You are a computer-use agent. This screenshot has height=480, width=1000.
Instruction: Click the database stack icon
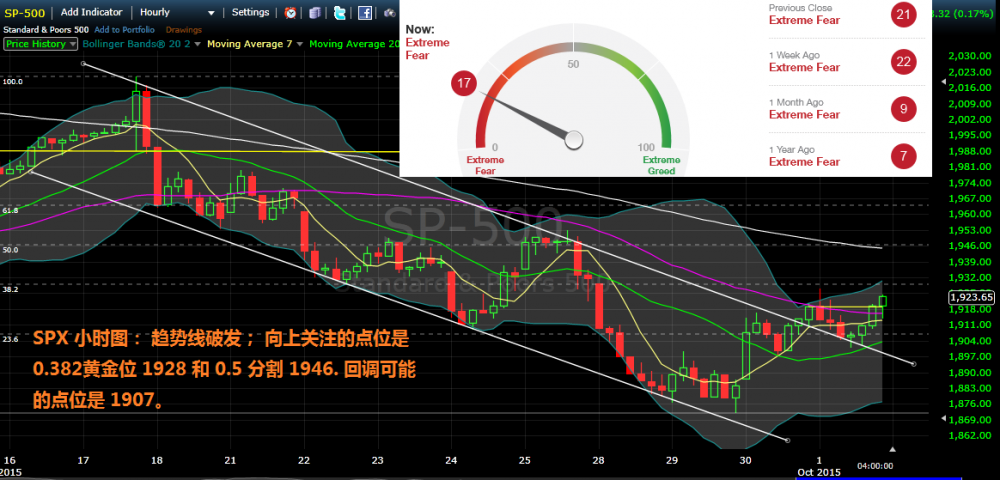[x=314, y=12]
